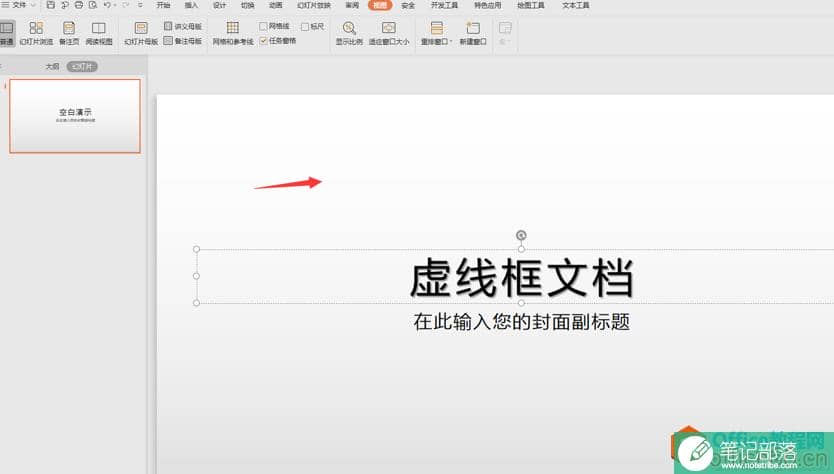This screenshot has width=834, height=474.
Task: Switch side panel to 幻灯片 tab
Action: pos(82,66)
